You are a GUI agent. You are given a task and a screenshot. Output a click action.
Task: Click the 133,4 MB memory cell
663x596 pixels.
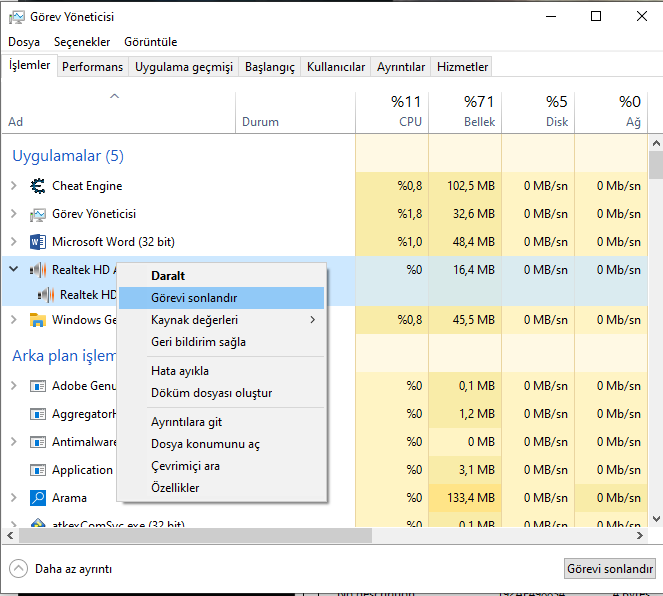click(x=465, y=498)
